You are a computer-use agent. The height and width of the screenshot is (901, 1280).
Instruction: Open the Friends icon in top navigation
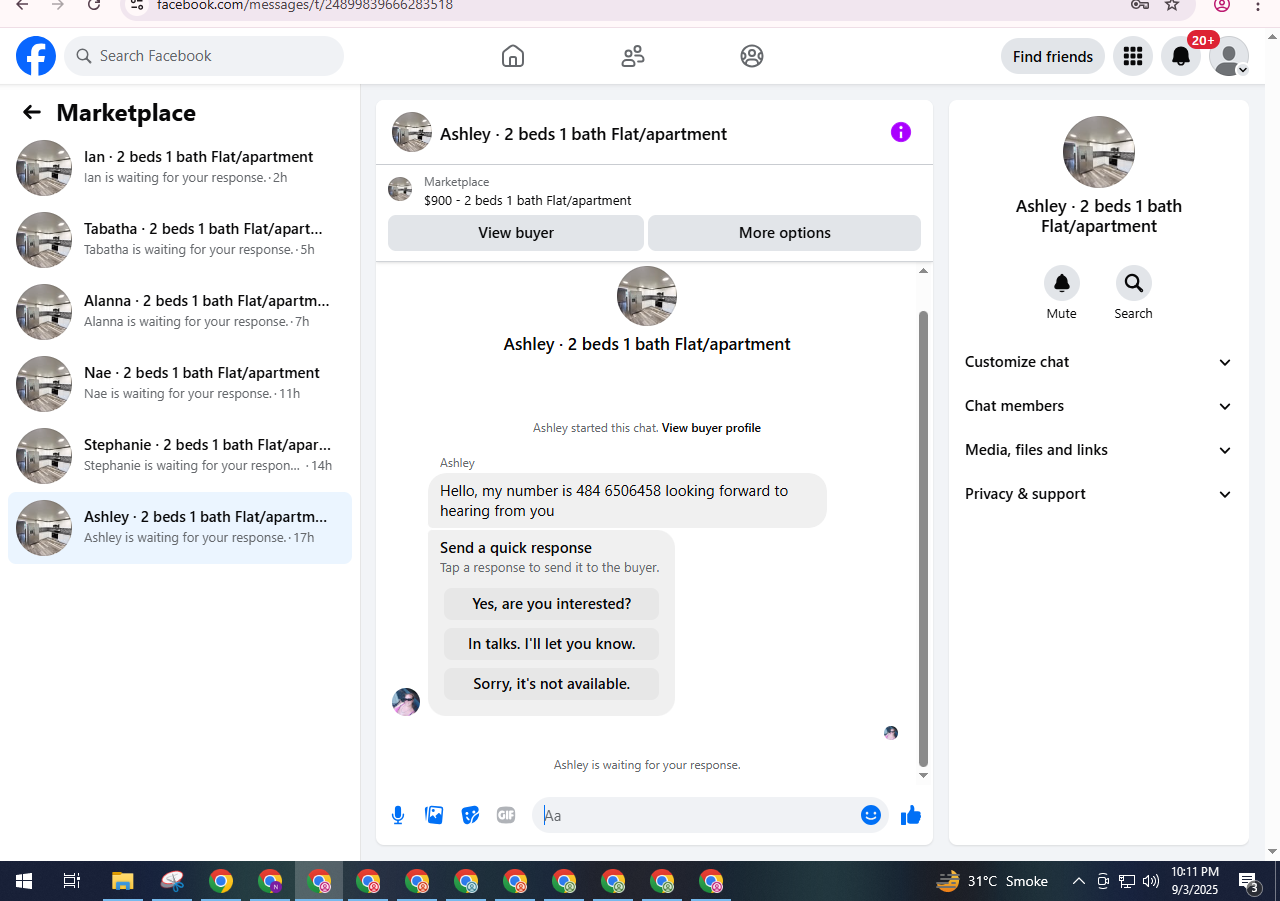[x=633, y=56]
